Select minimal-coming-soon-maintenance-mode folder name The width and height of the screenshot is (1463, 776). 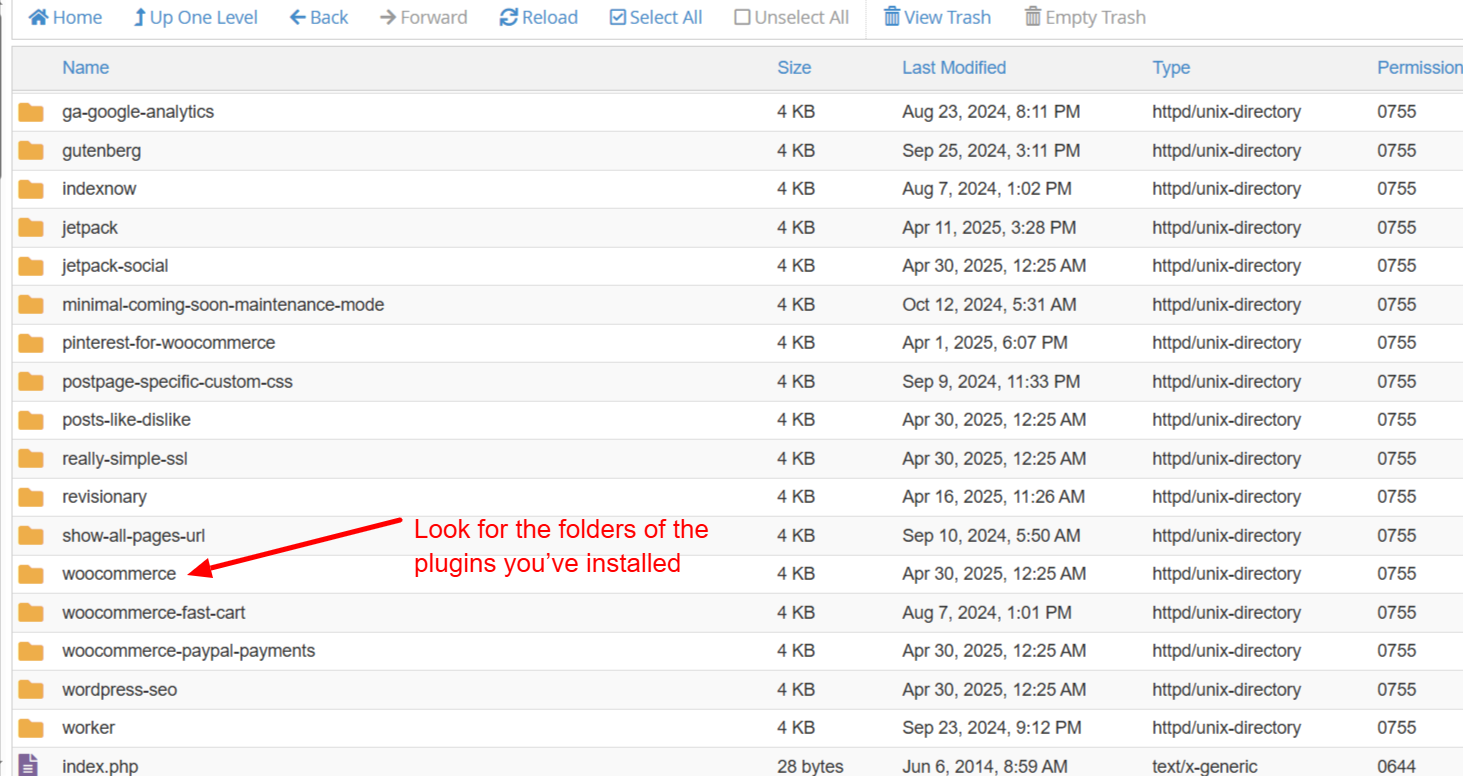223,304
